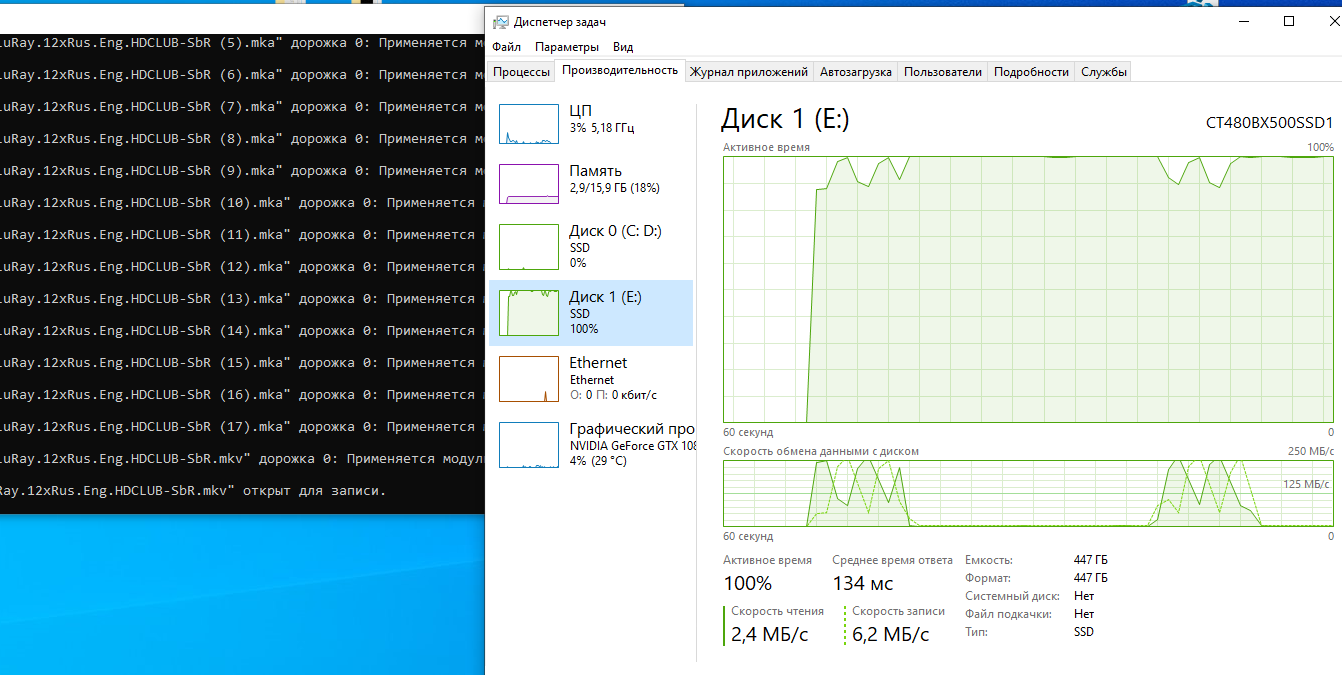Click the Емкость label
The width and height of the screenshot is (1342, 675).
989,560
